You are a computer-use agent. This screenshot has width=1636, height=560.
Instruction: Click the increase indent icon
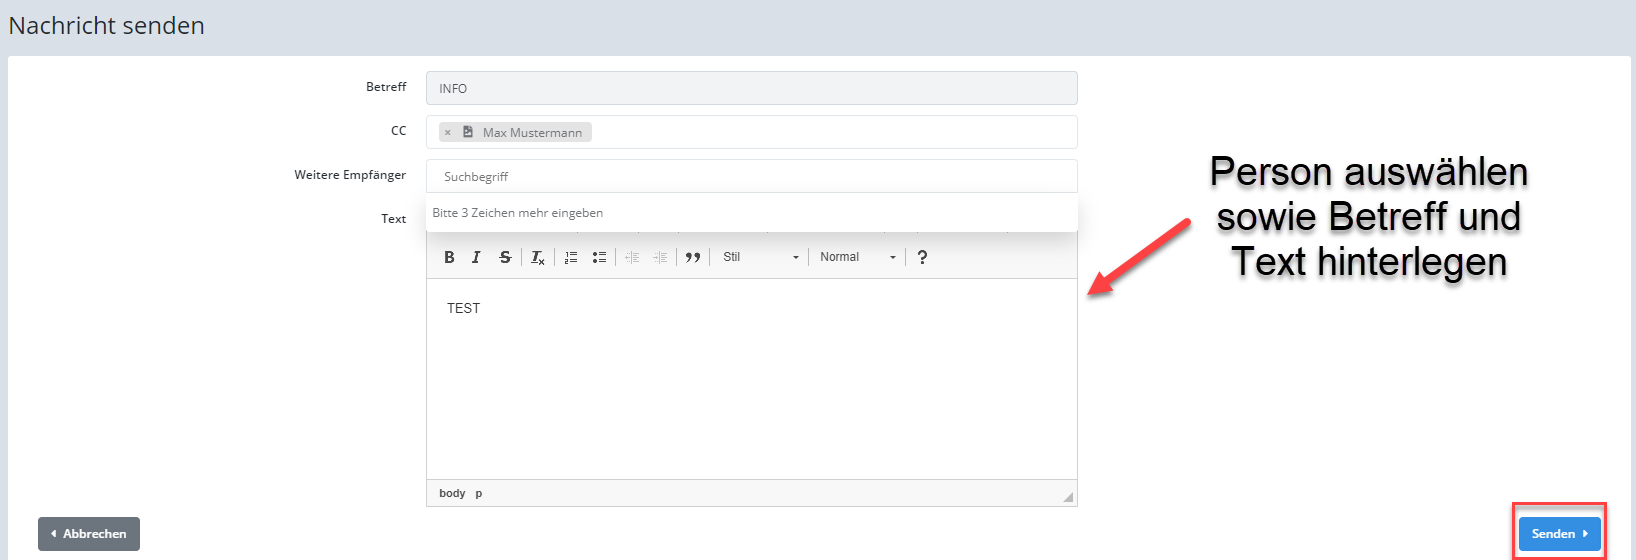660,257
